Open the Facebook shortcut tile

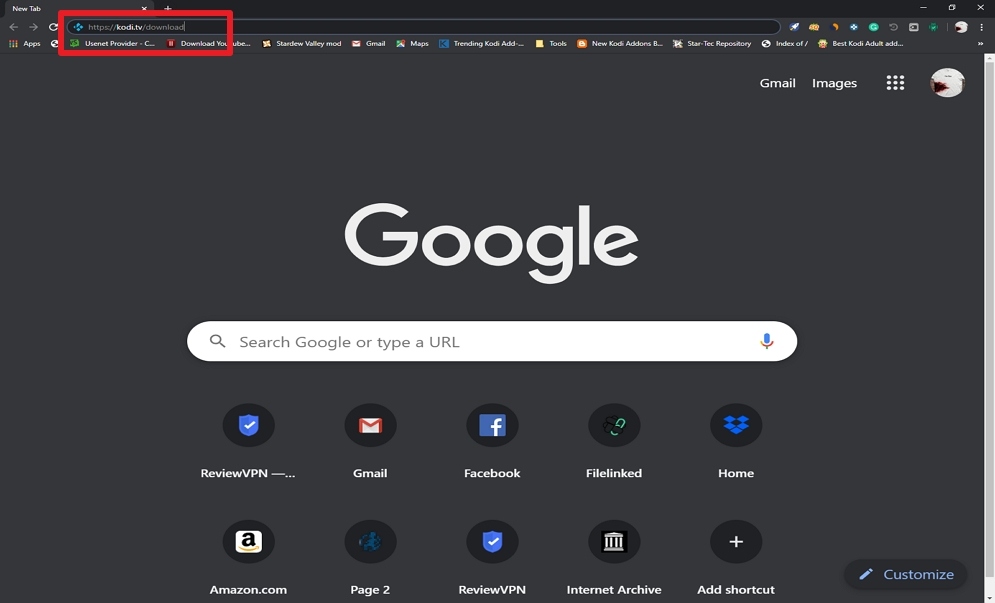(492, 441)
